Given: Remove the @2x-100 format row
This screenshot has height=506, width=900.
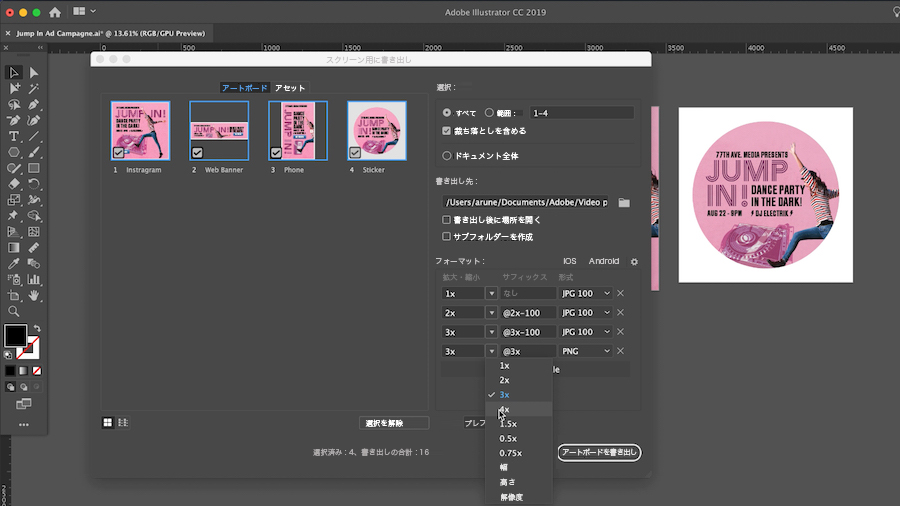Looking at the screenshot, I should 620,313.
